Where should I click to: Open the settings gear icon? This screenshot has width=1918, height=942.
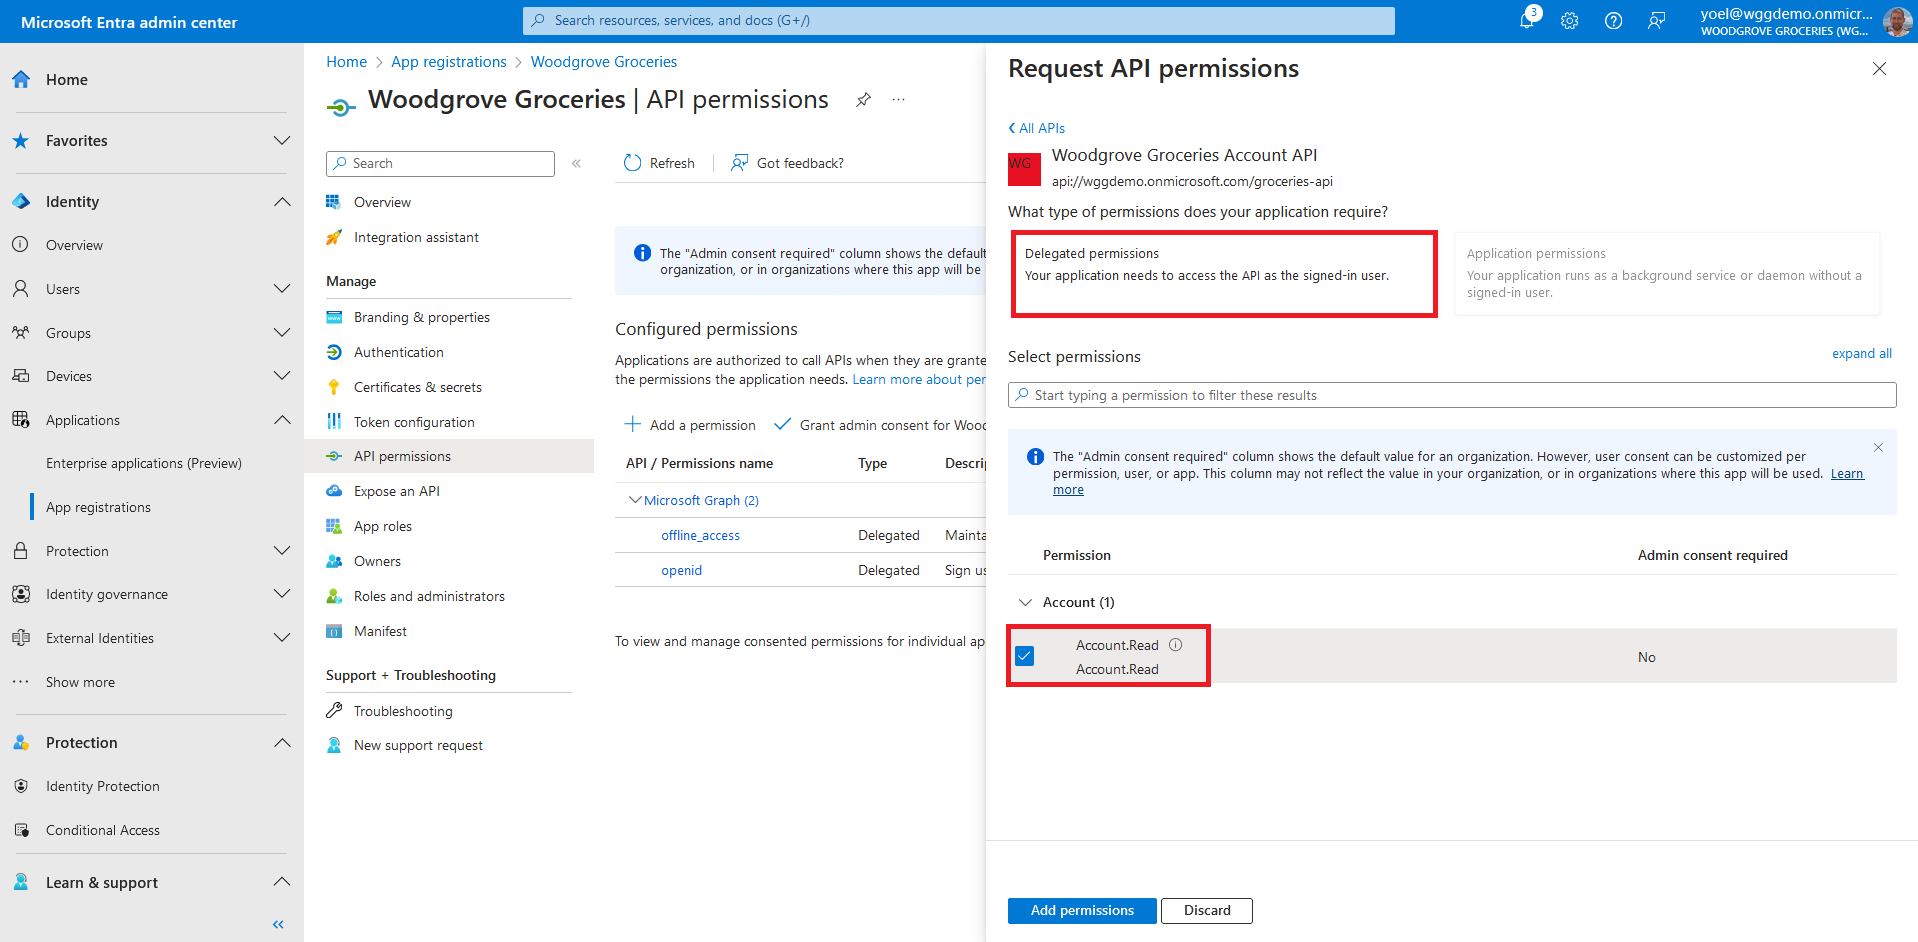[x=1569, y=21]
